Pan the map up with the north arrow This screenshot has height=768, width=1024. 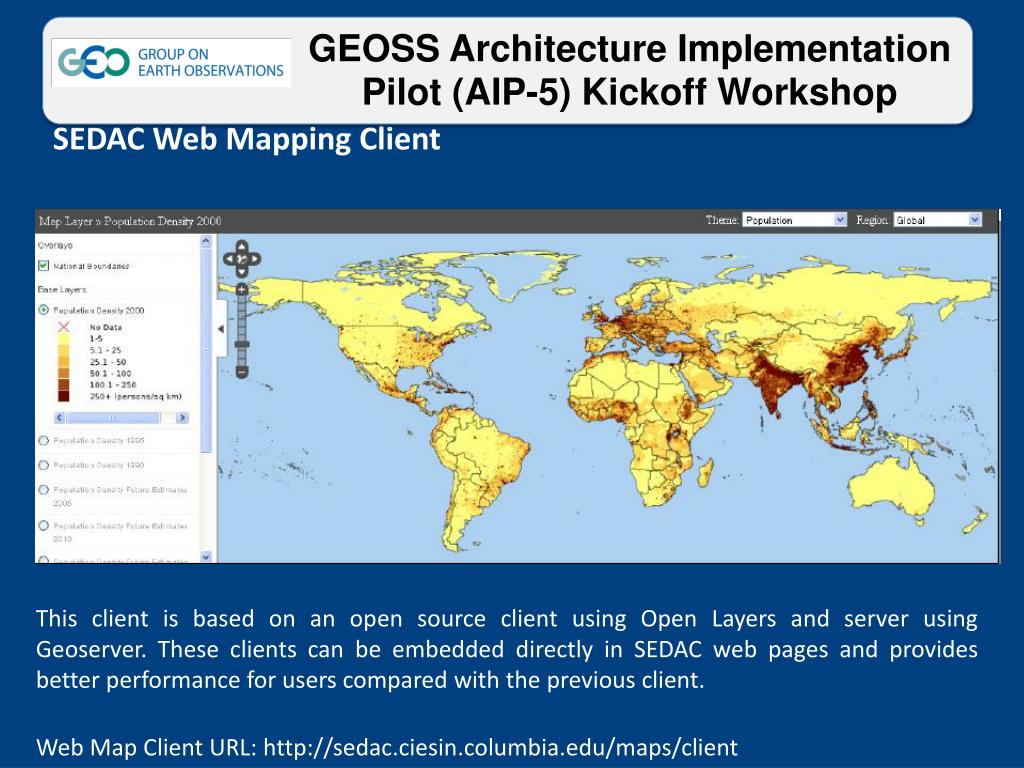242,246
